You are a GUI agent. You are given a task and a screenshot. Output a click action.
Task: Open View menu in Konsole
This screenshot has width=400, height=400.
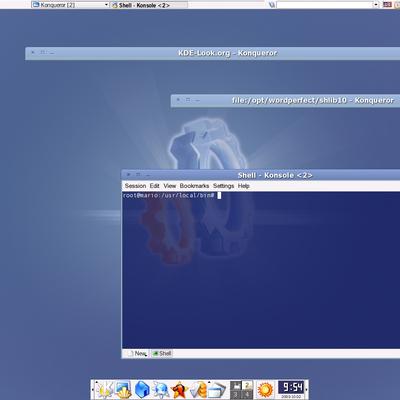pos(170,186)
